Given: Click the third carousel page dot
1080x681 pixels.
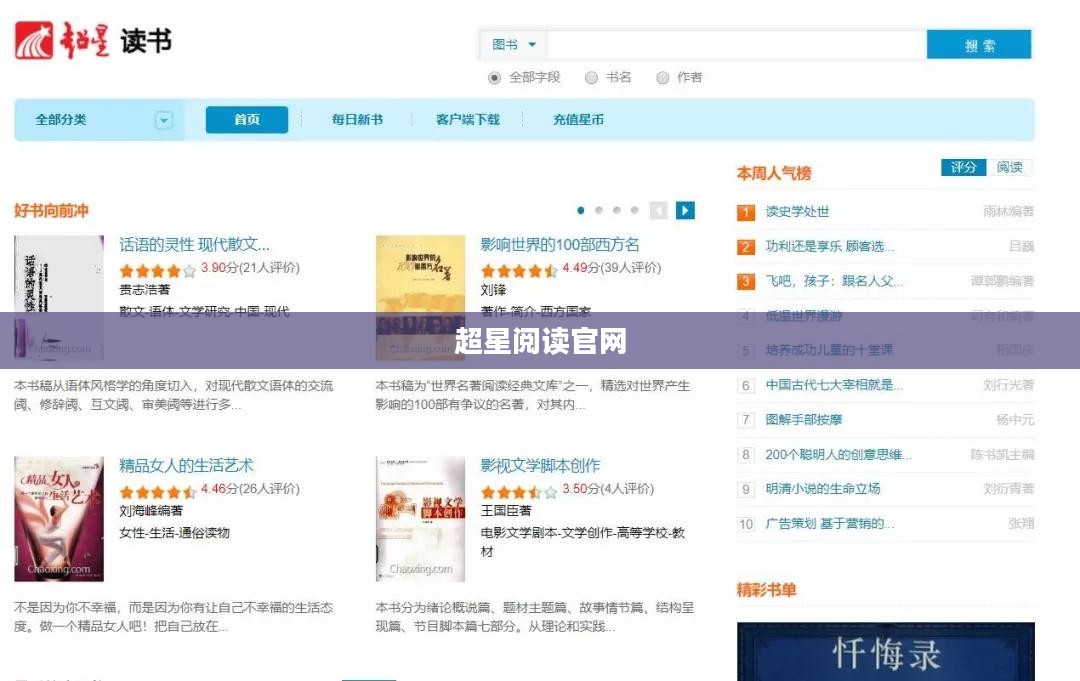Looking at the screenshot, I should point(616,211).
